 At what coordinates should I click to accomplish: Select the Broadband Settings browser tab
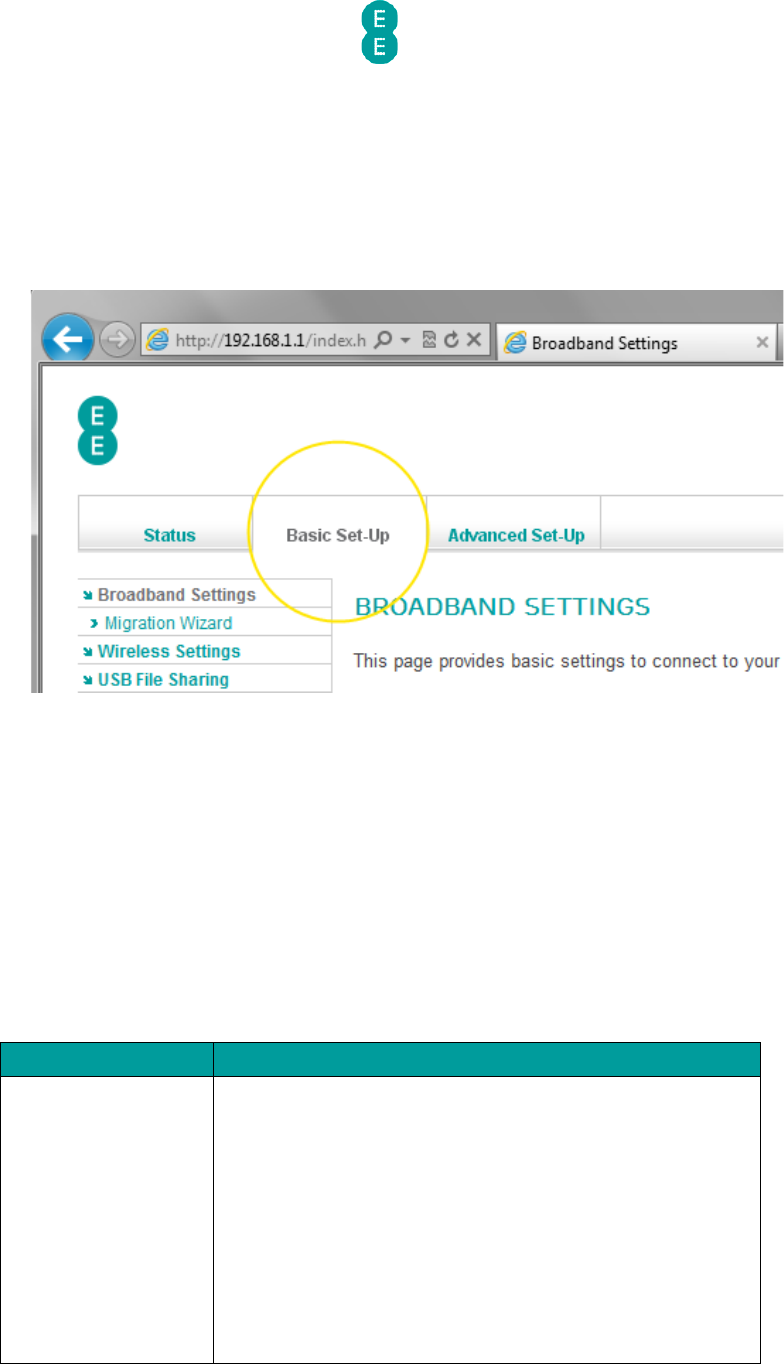coord(637,342)
